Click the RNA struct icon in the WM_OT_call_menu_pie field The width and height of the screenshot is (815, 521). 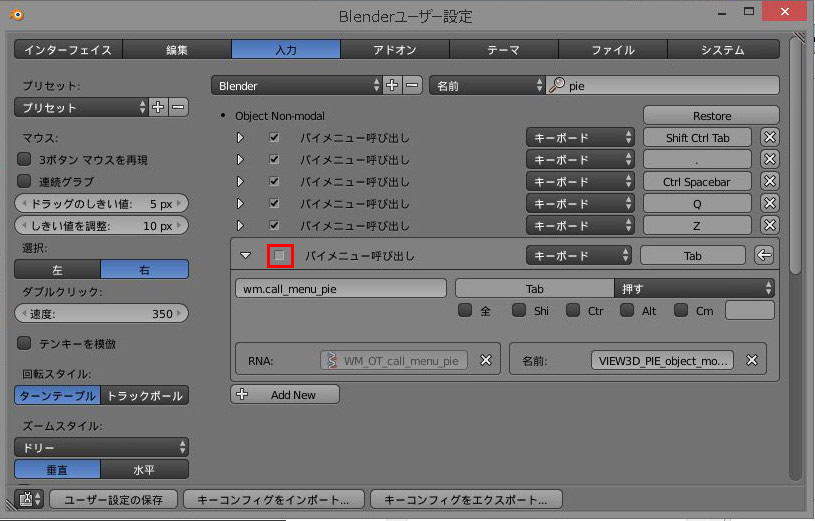click(331, 360)
